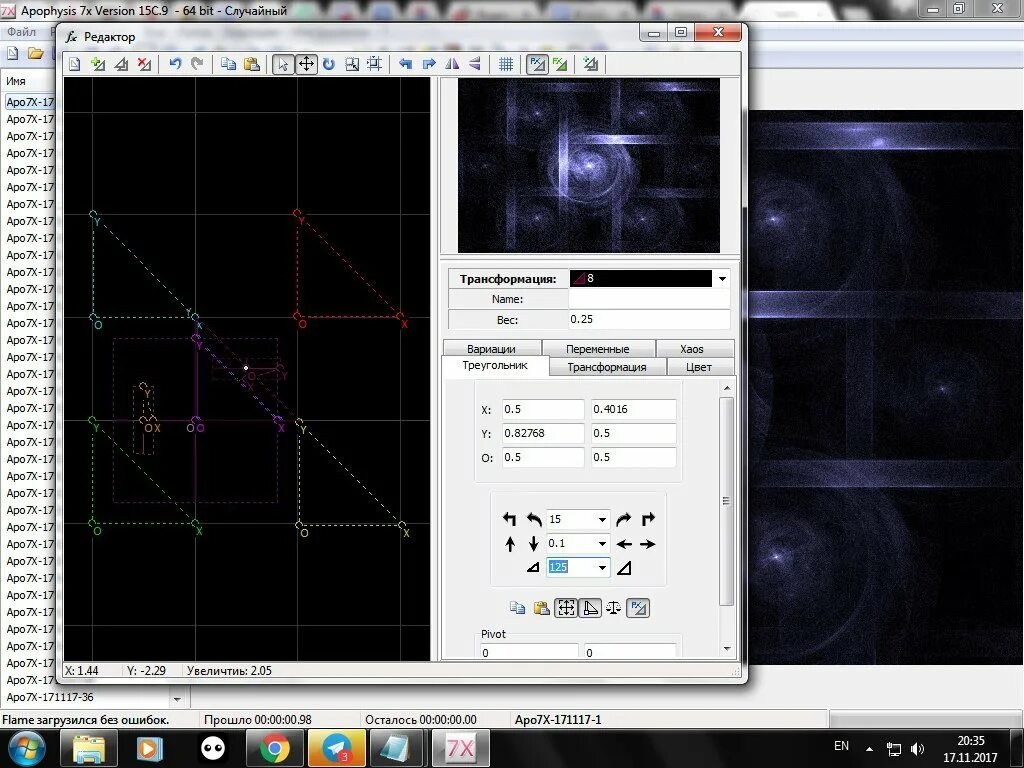Redo the editor action
1024x768 pixels.
197,64
